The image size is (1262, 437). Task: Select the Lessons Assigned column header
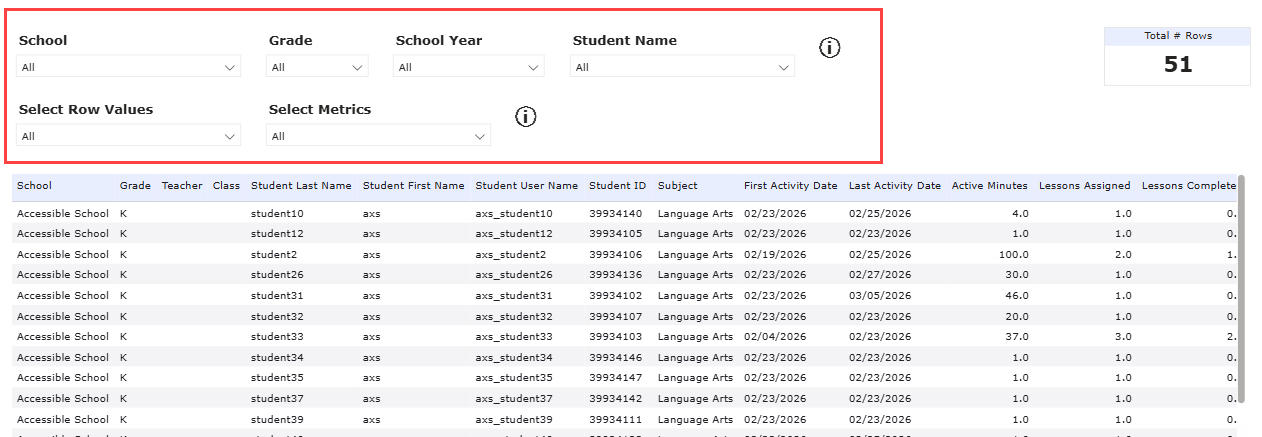1084,186
